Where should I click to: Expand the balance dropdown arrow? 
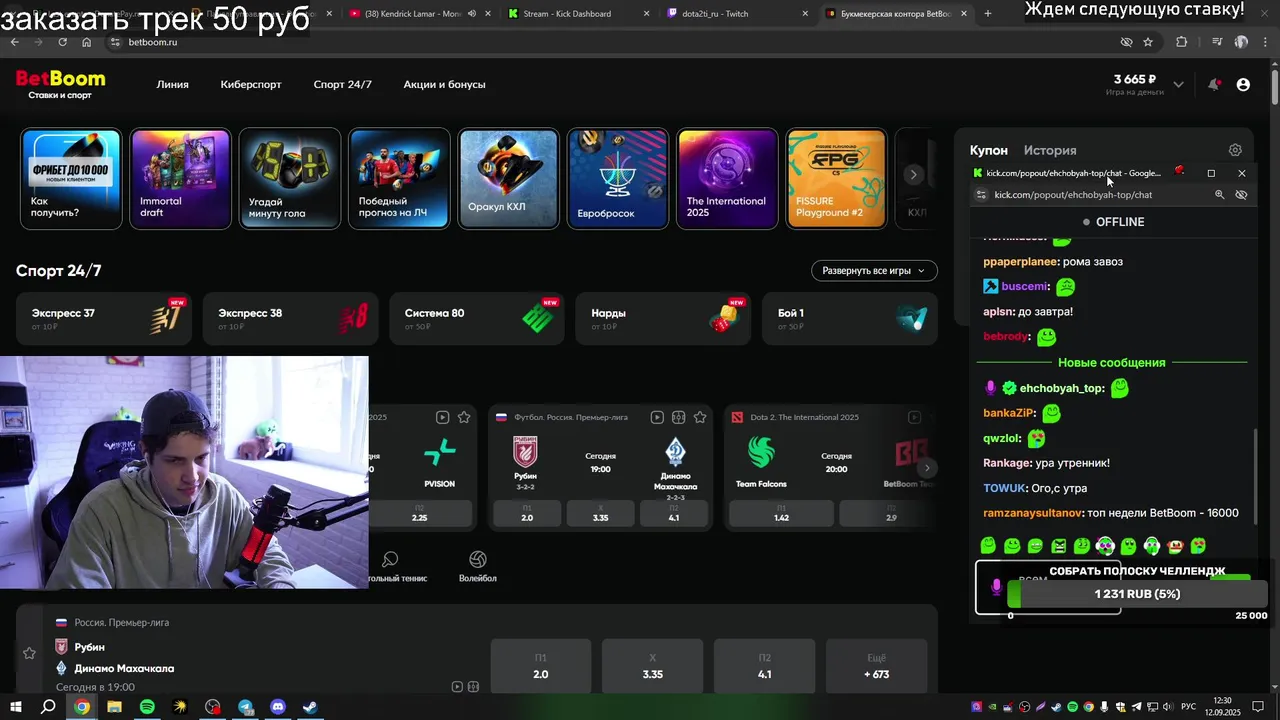[x=1178, y=85]
